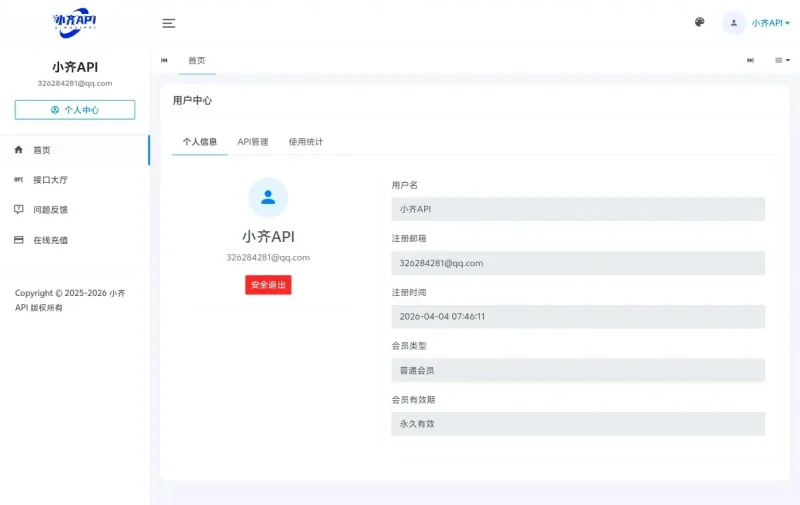Open 问题反馈 in the sidebar

click(x=74, y=210)
